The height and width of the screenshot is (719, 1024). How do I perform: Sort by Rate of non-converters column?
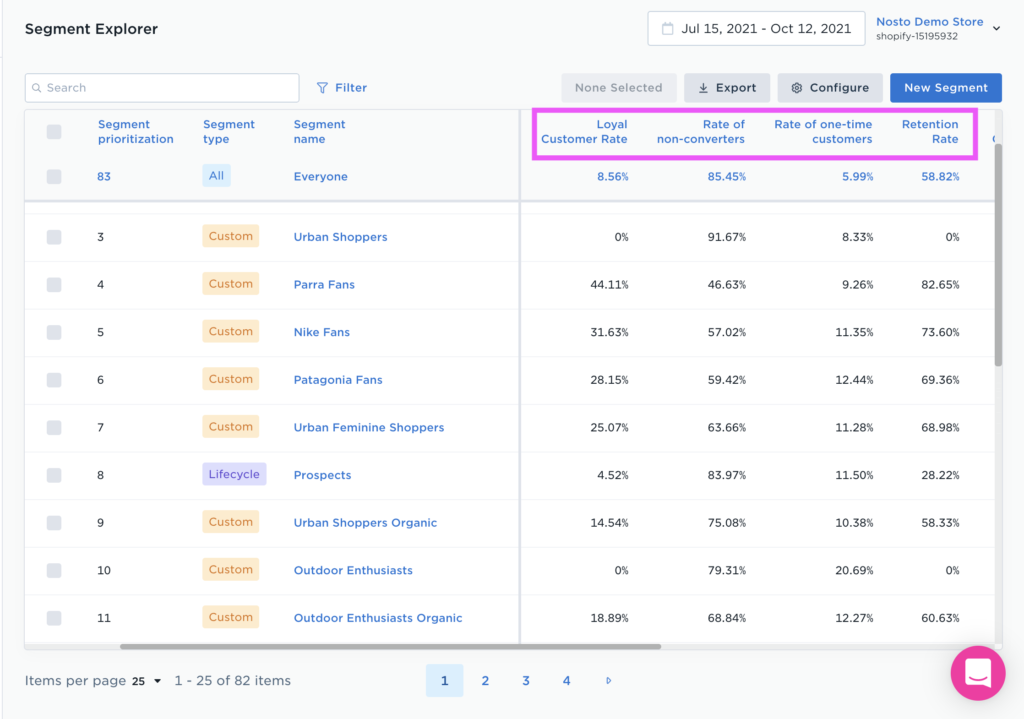[x=701, y=131]
